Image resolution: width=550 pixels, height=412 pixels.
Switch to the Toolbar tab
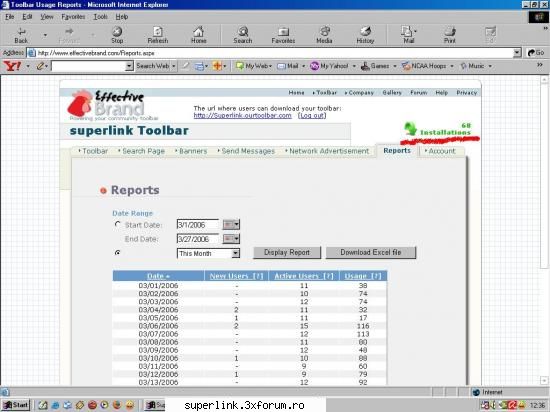93,151
